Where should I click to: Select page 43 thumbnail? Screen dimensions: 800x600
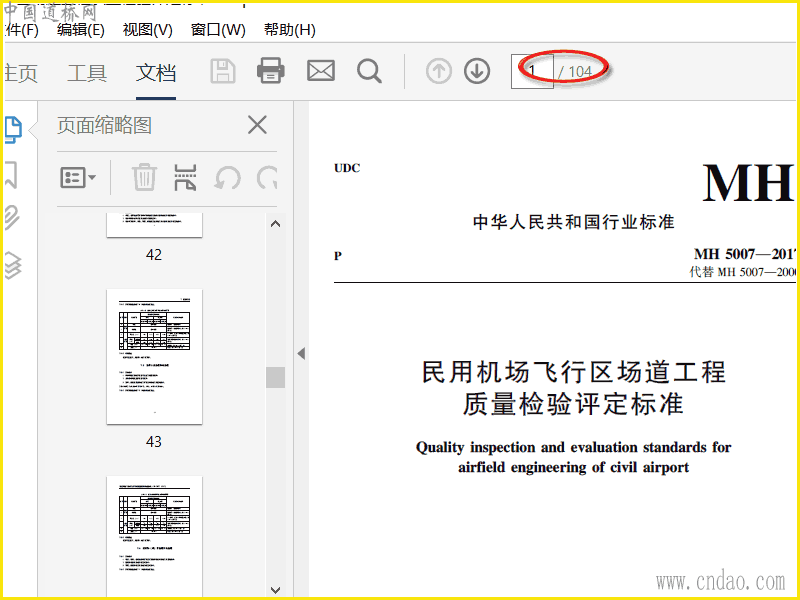pos(154,357)
